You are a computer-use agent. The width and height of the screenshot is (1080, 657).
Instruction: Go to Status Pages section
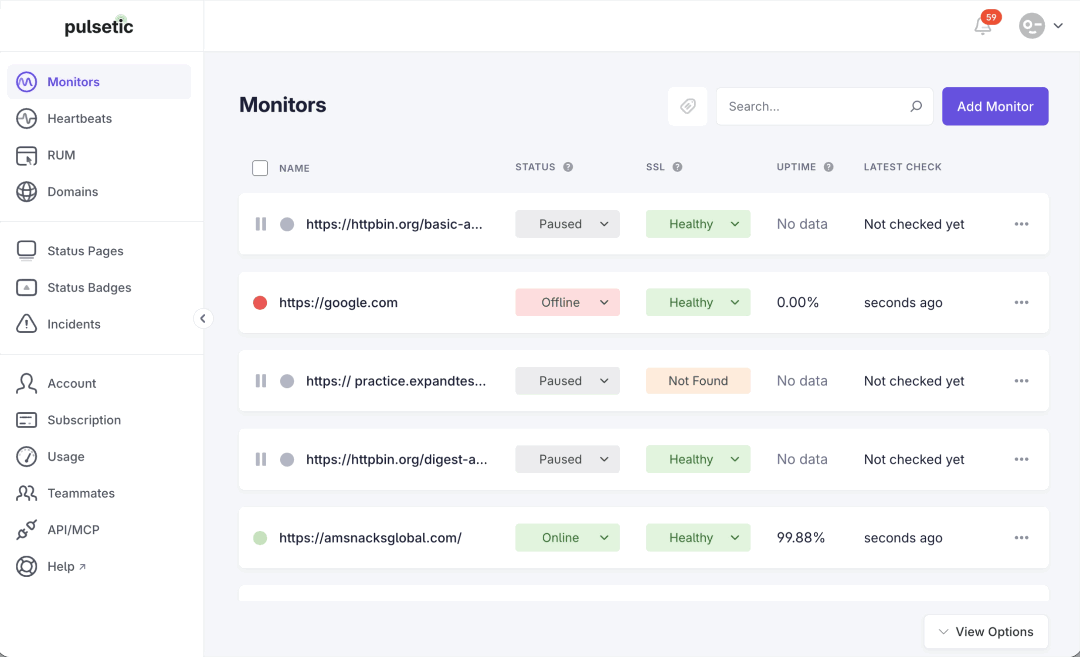pyautogui.click(x=85, y=251)
